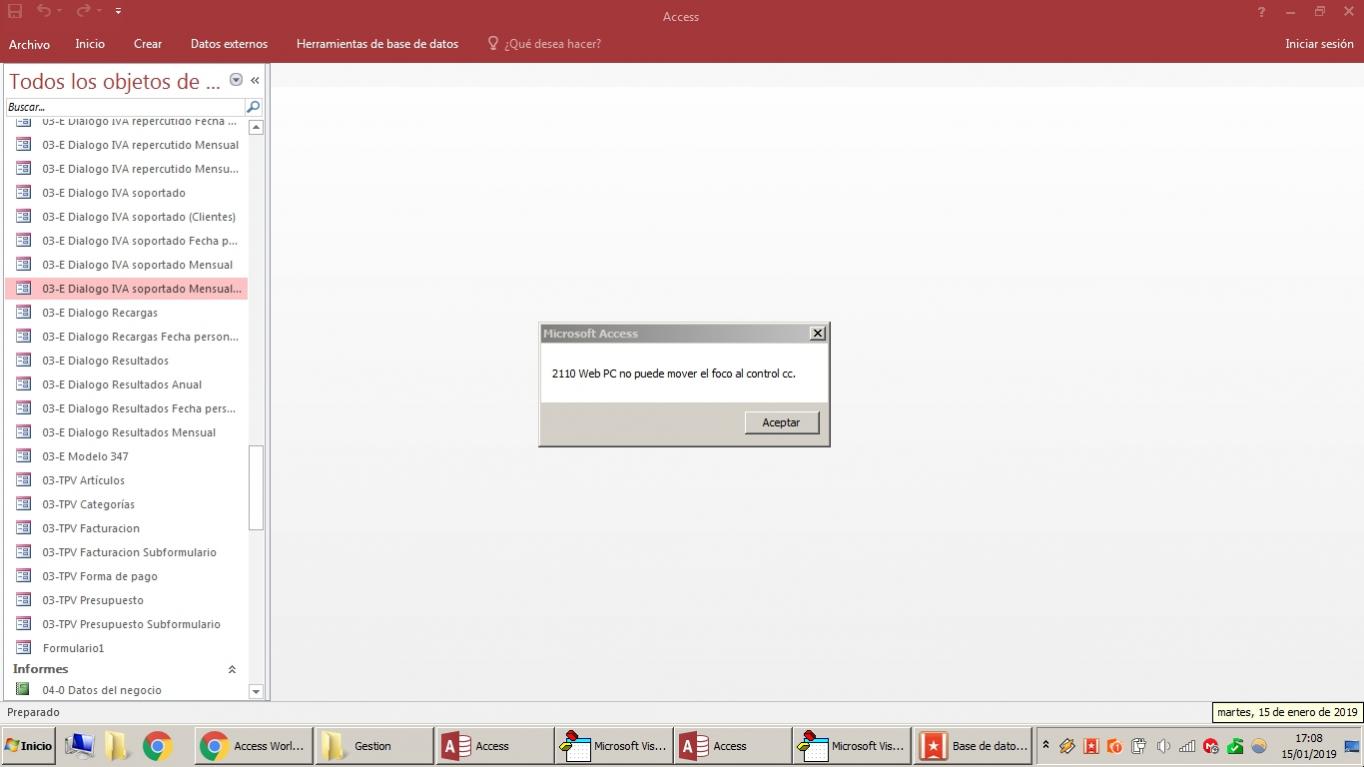Open the Datos externos tab
This screenshot has height=767, width=1364.
click(229, 44)
